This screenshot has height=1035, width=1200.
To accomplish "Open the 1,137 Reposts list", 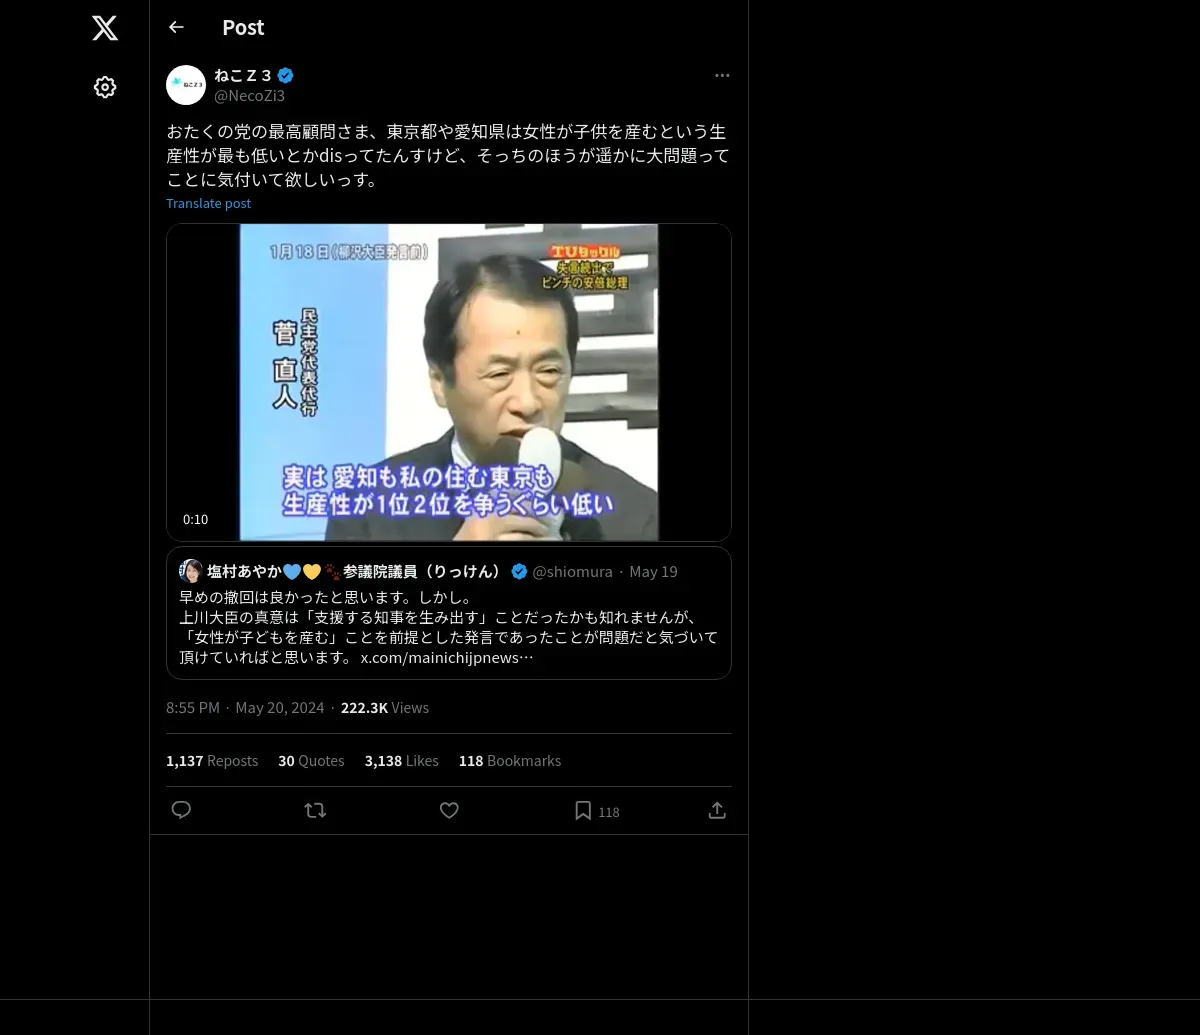I will (x=212, y=761).
